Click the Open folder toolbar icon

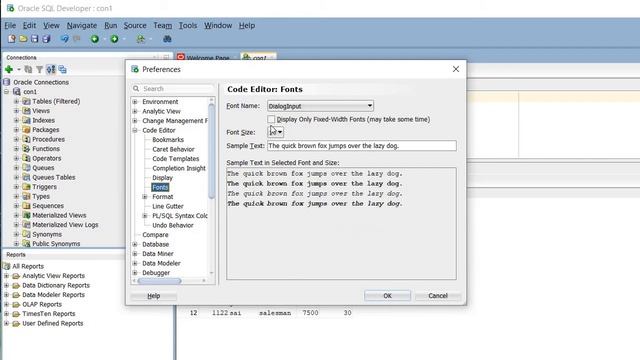pyautogui.click(x=23, y=39)
